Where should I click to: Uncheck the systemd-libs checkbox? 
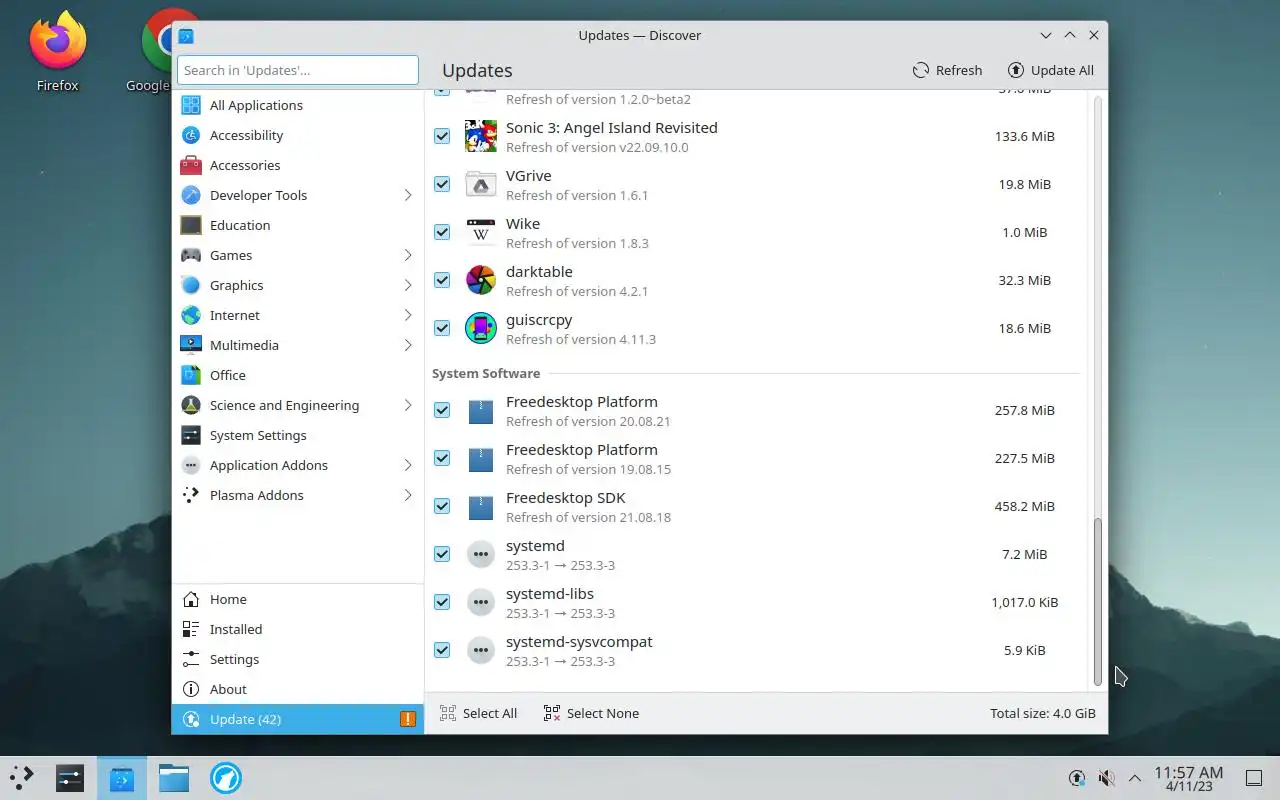[x=442, y=602]
